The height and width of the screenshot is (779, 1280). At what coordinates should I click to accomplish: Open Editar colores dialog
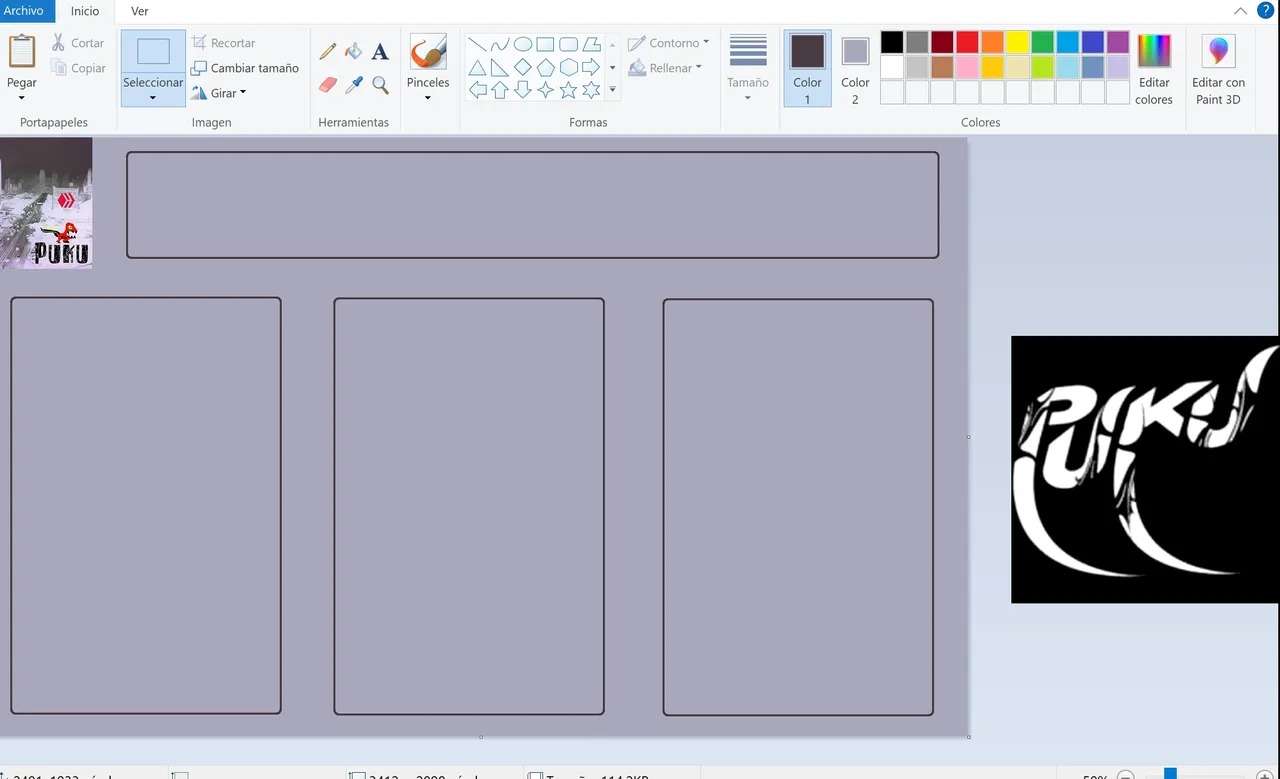[x=1154, y=68]
